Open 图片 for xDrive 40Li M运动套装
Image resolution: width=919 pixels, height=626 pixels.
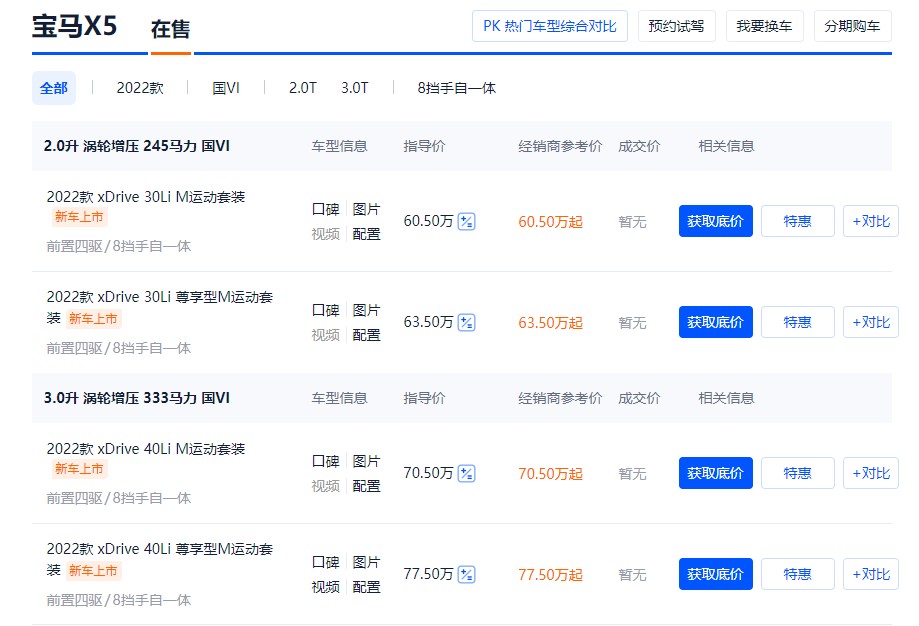pyautogui.click(x=366, y=461)
